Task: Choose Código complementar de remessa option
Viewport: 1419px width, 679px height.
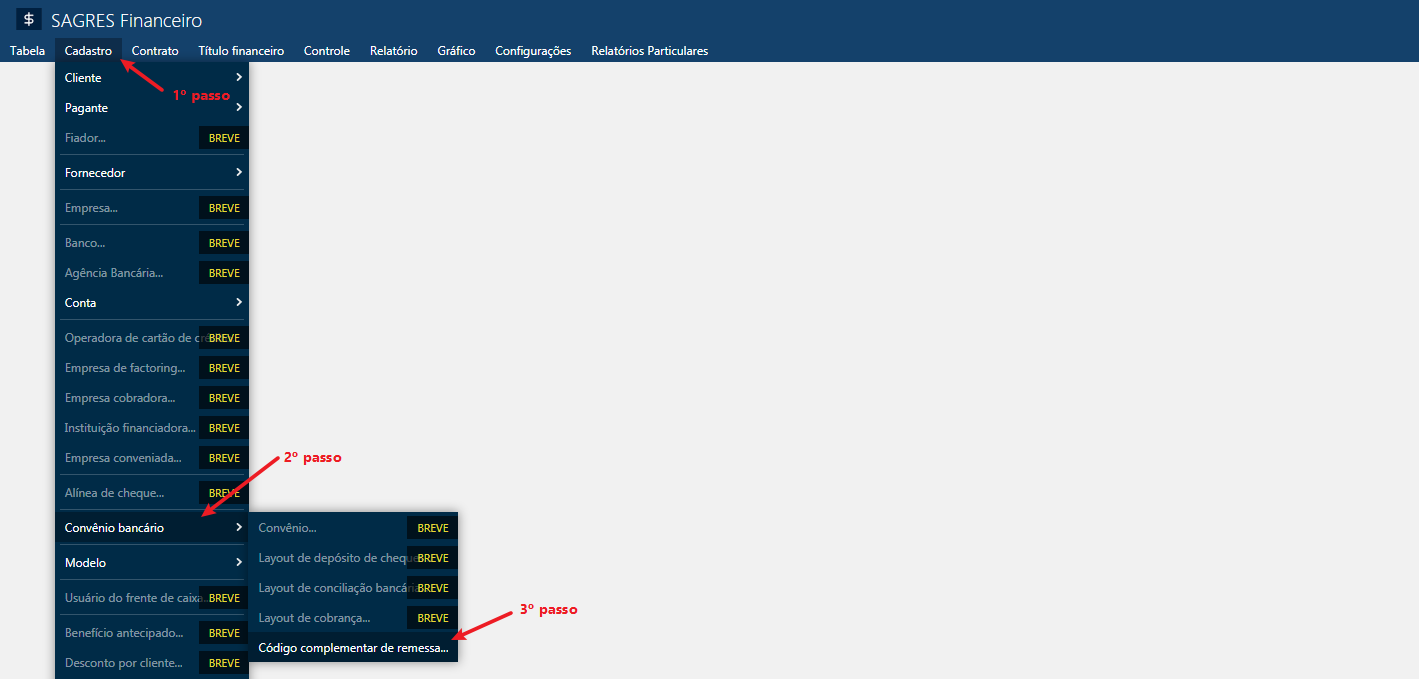Action: point(353,648)
